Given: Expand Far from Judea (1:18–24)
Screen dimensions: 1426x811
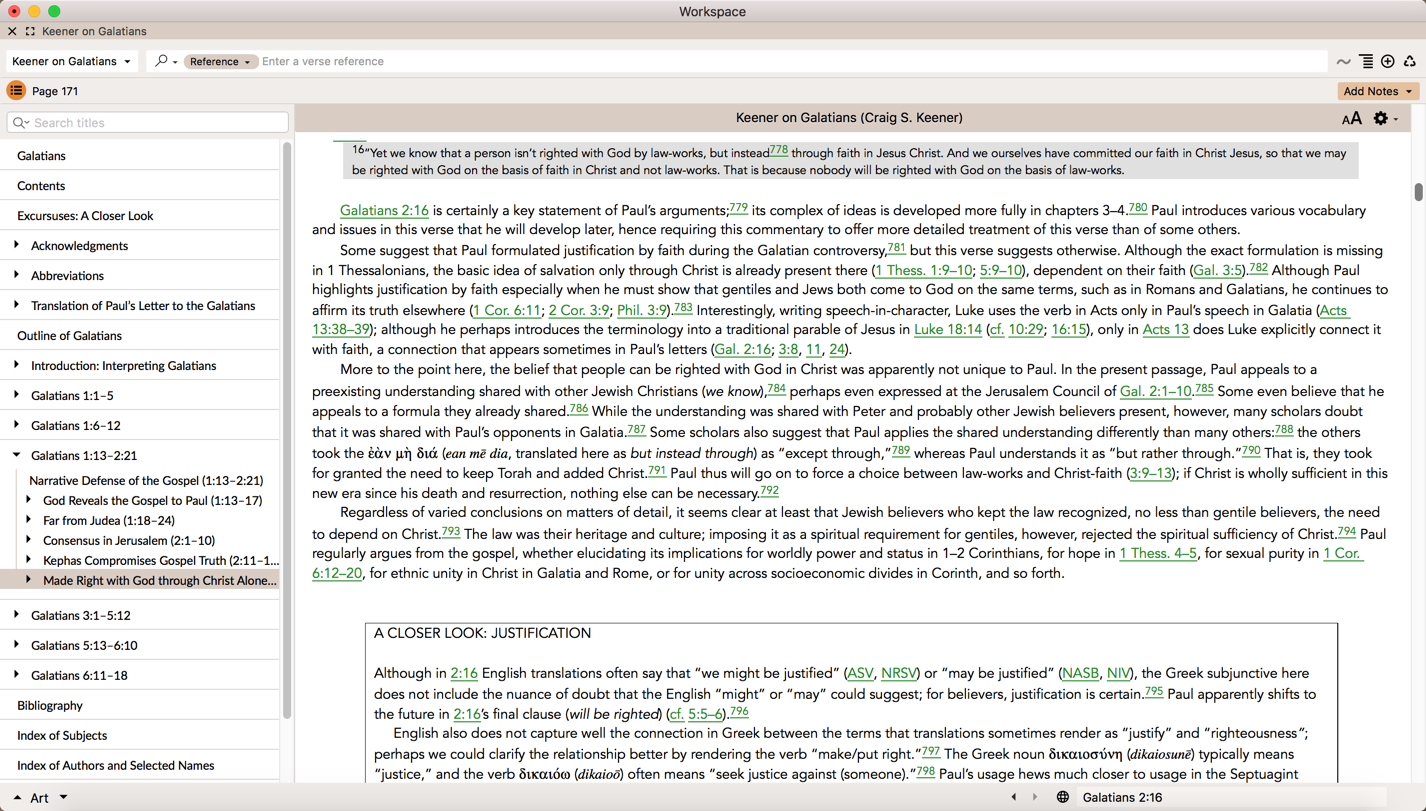Looking at the screenshot, I should pos(28,520).
